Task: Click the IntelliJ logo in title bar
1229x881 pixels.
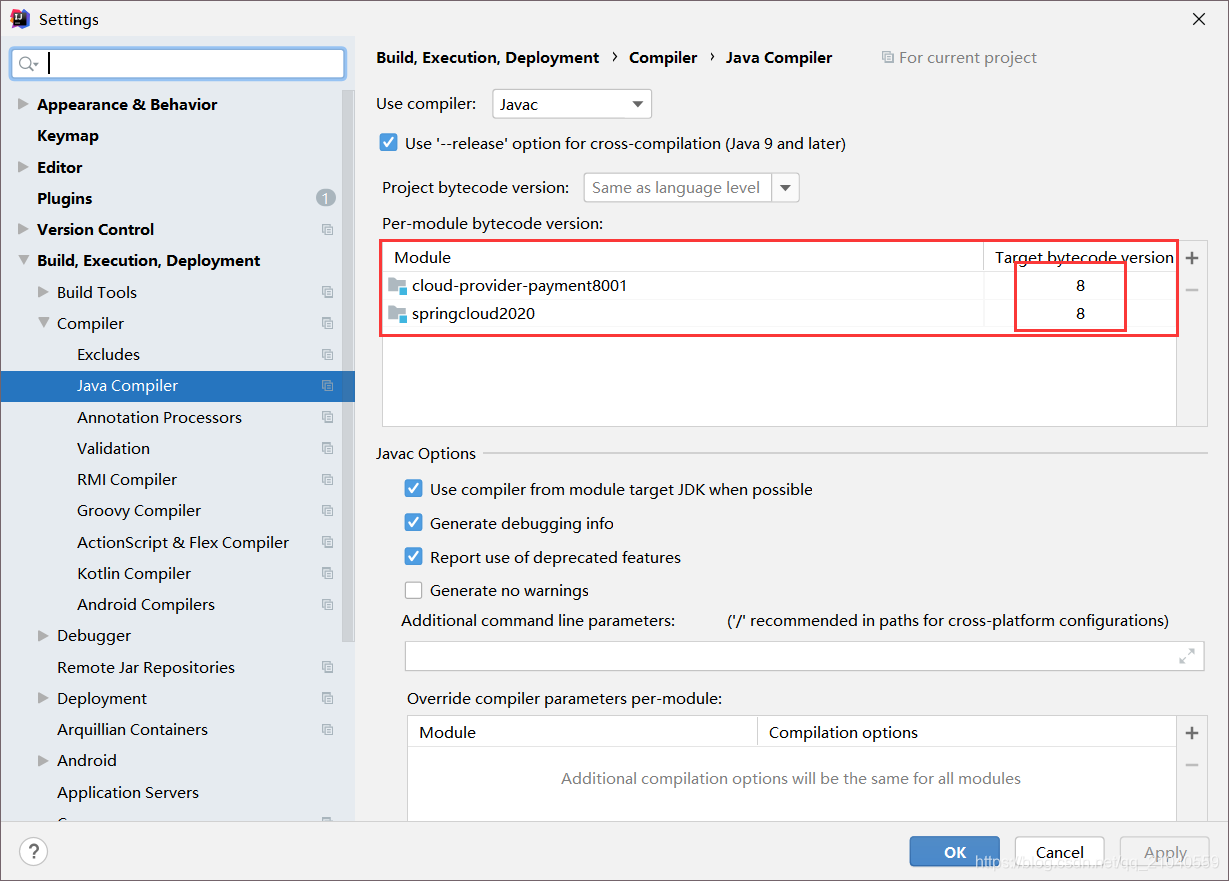Action: pyautogui.click(x=19, y=19)
